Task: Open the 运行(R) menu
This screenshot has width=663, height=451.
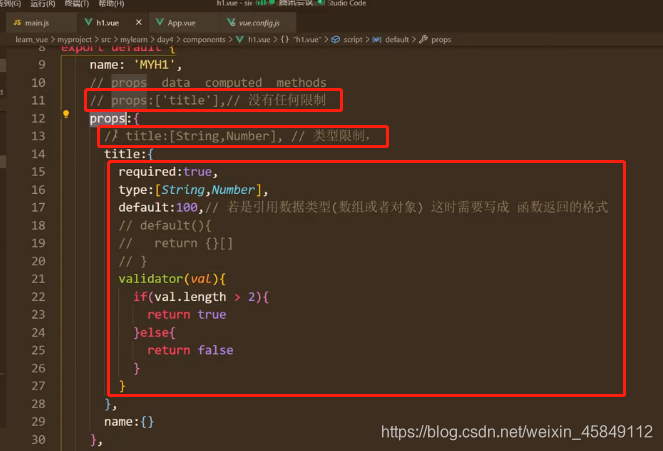Action: coord(43,3)
